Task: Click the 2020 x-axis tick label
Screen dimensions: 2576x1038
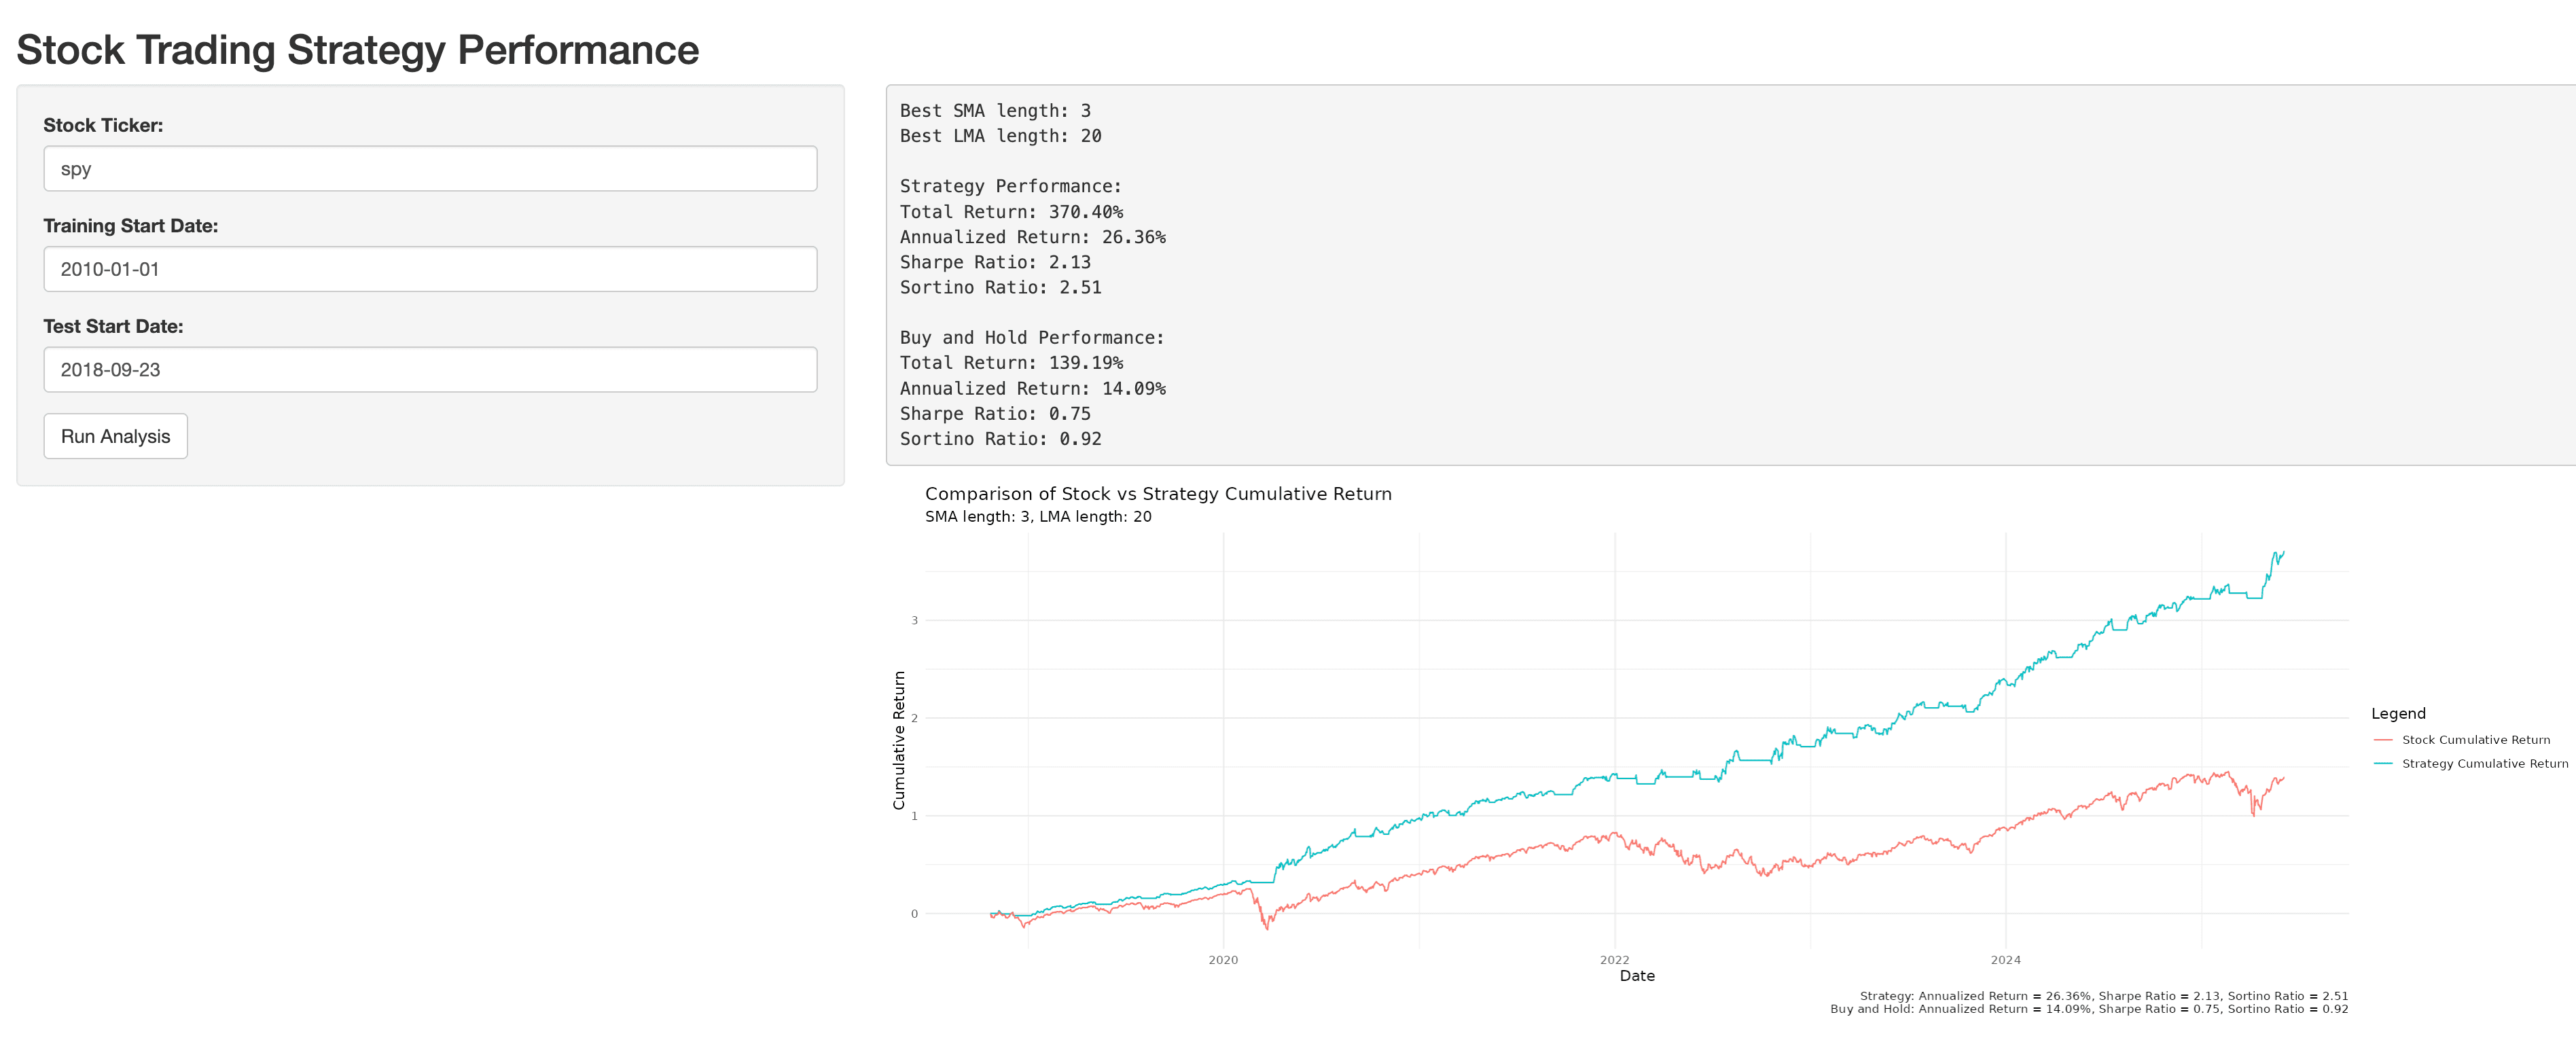Action: (1223, 960)
